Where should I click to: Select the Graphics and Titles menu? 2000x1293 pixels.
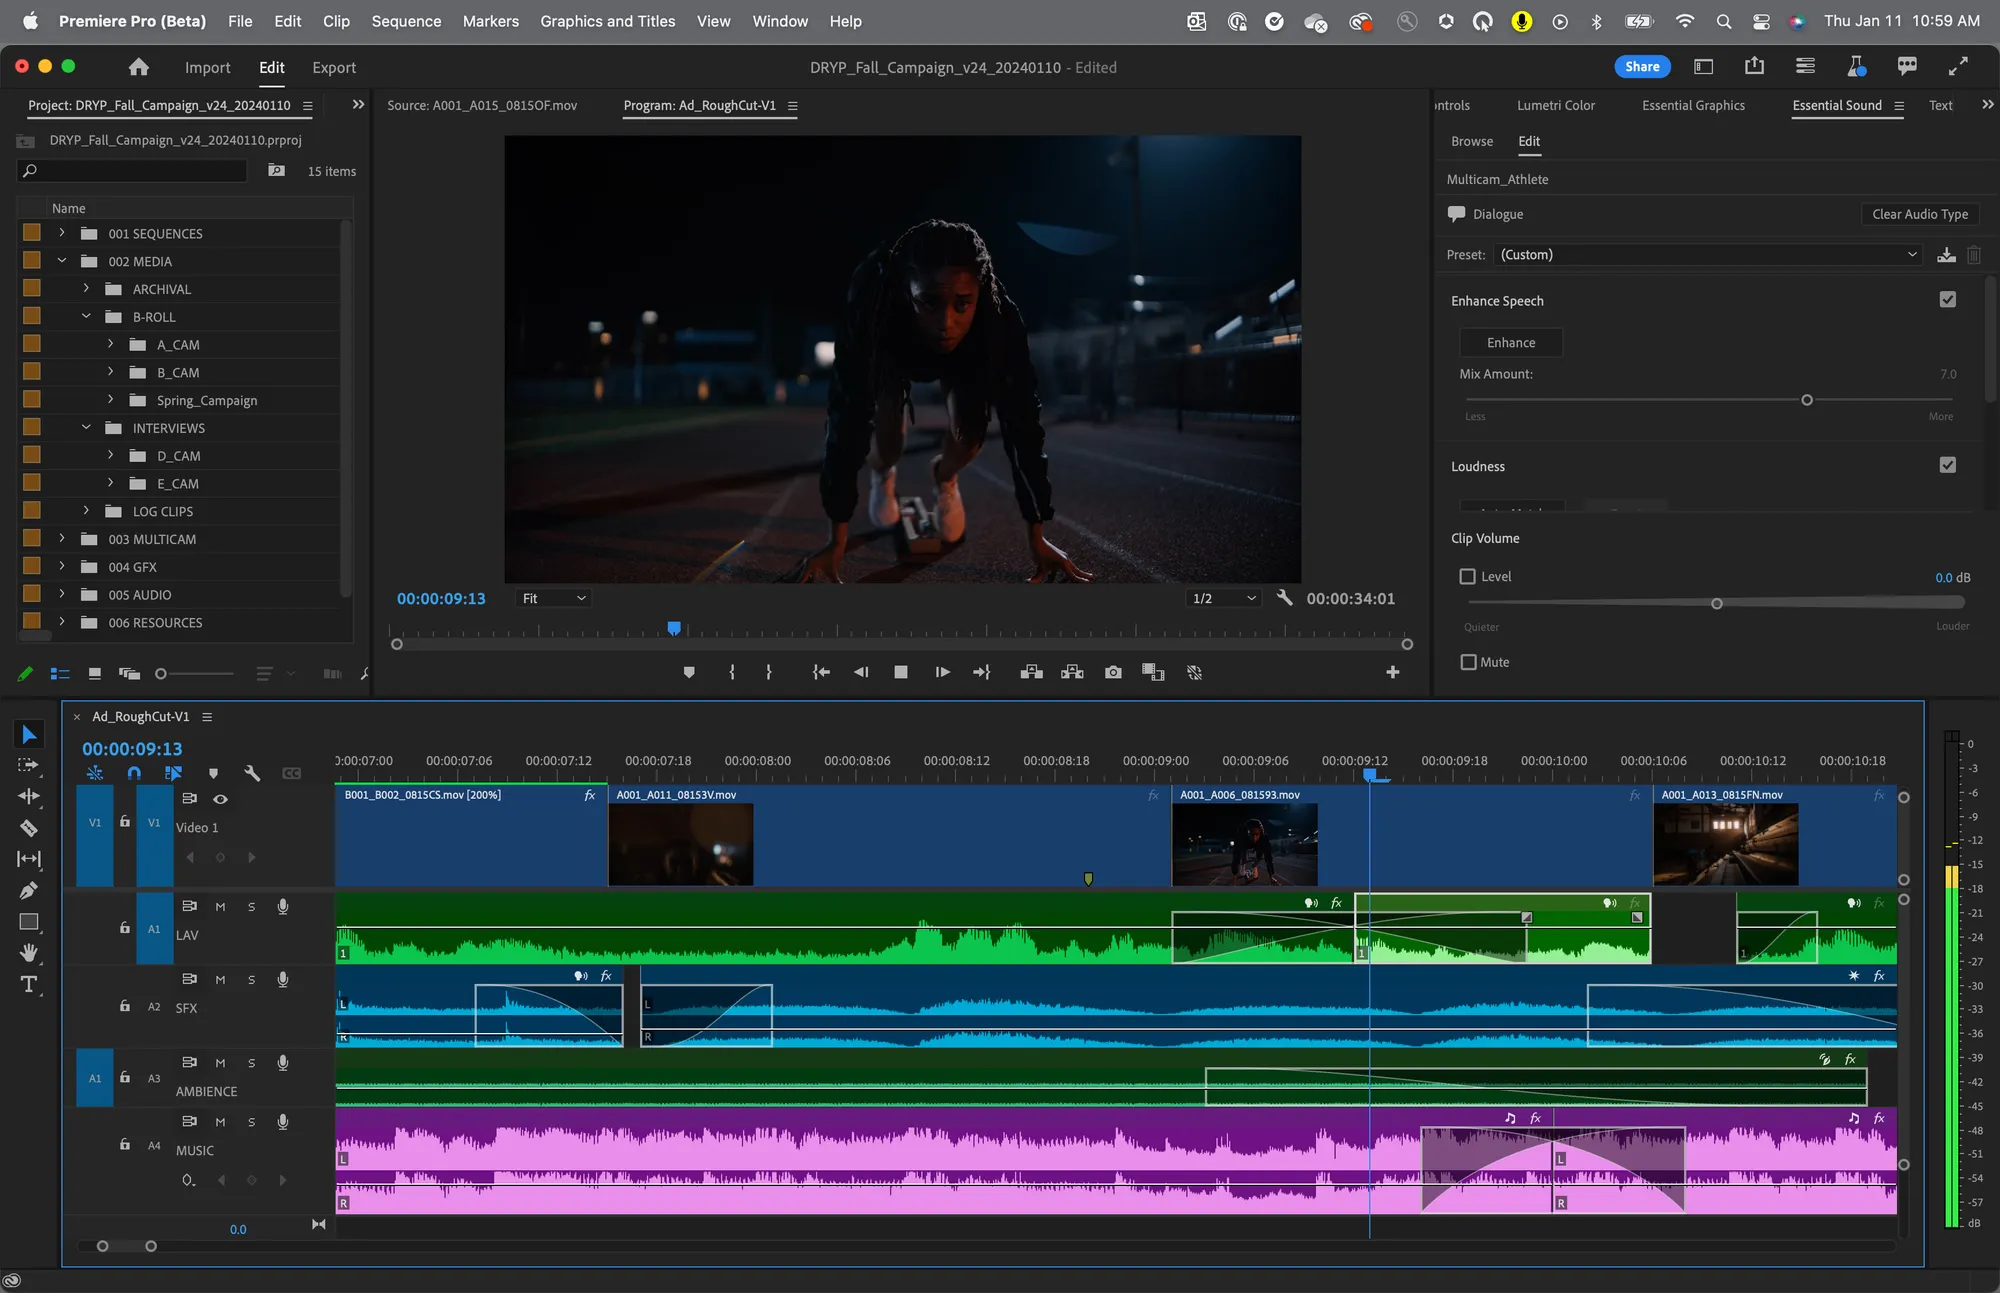(x=608, y=20)
